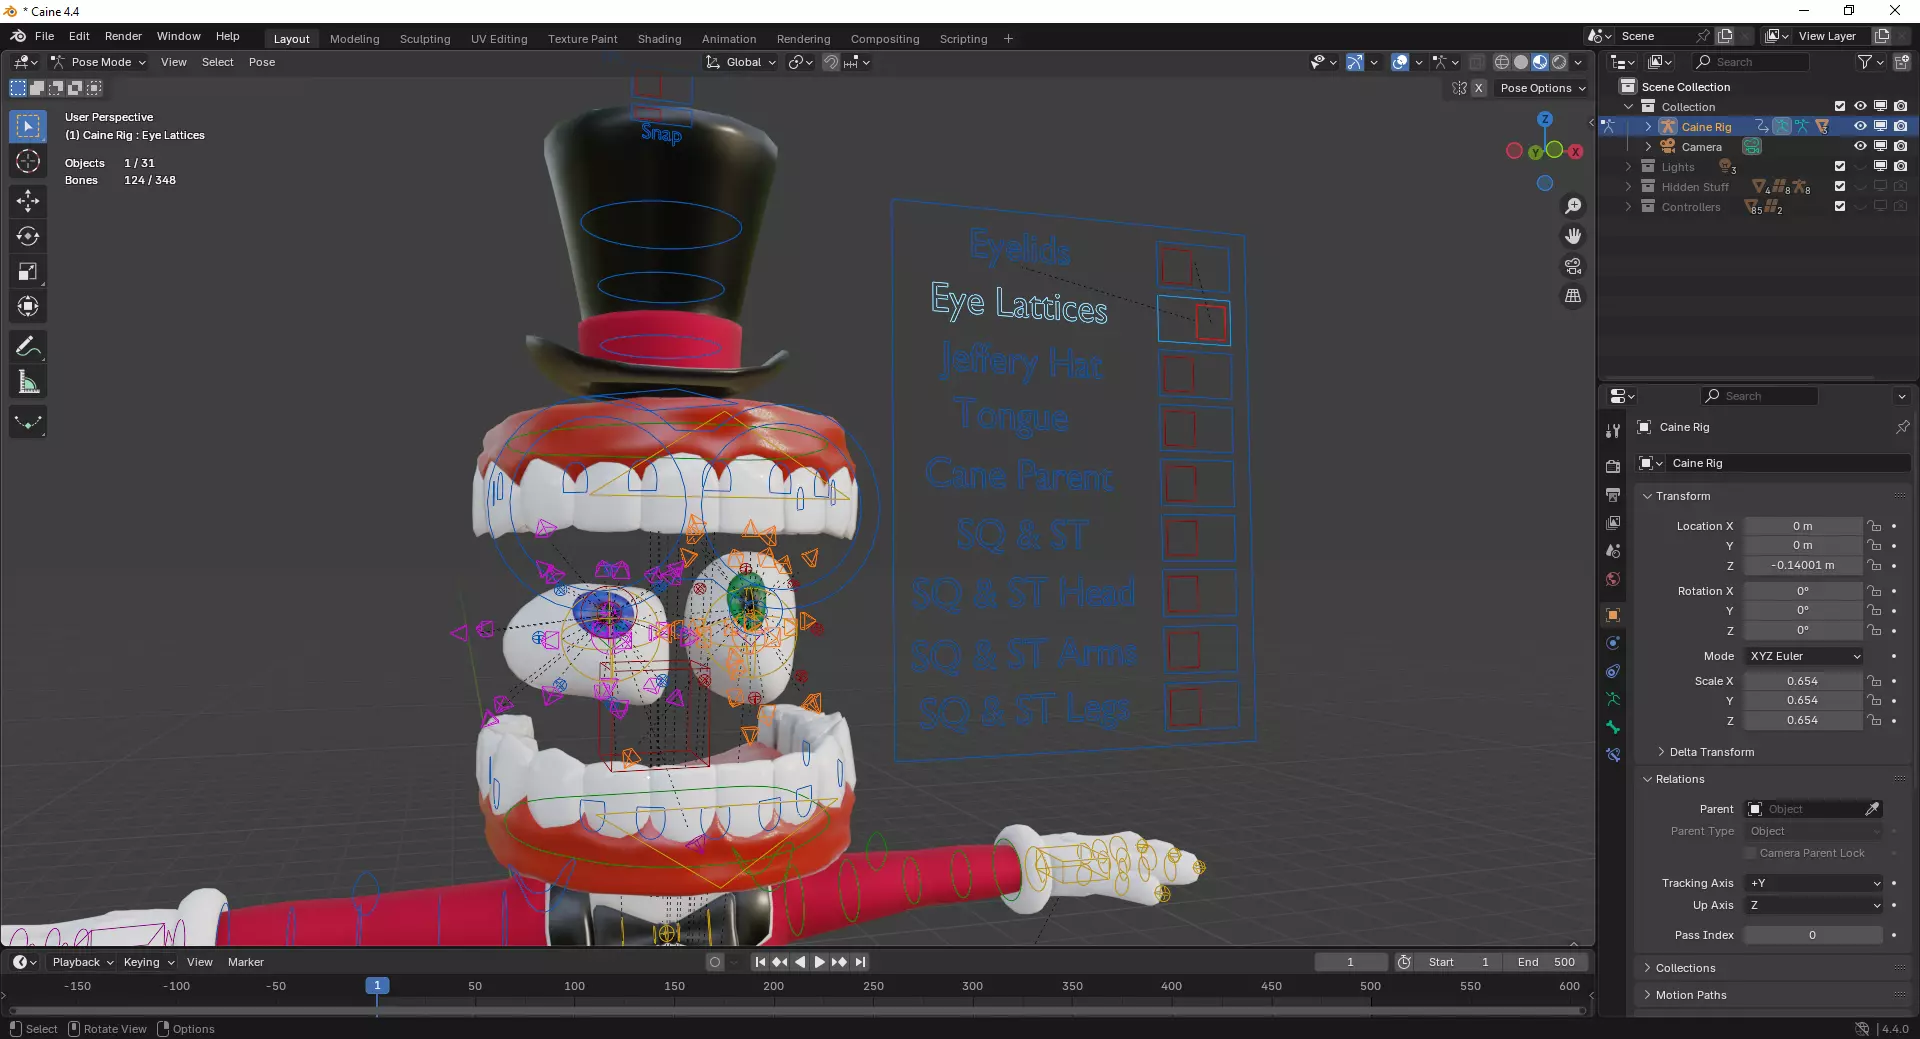Image resolution: width=1920 pixels, height=1039 pixels.
Task: Activate the Transform tool
Action: (x=28, y=306)
